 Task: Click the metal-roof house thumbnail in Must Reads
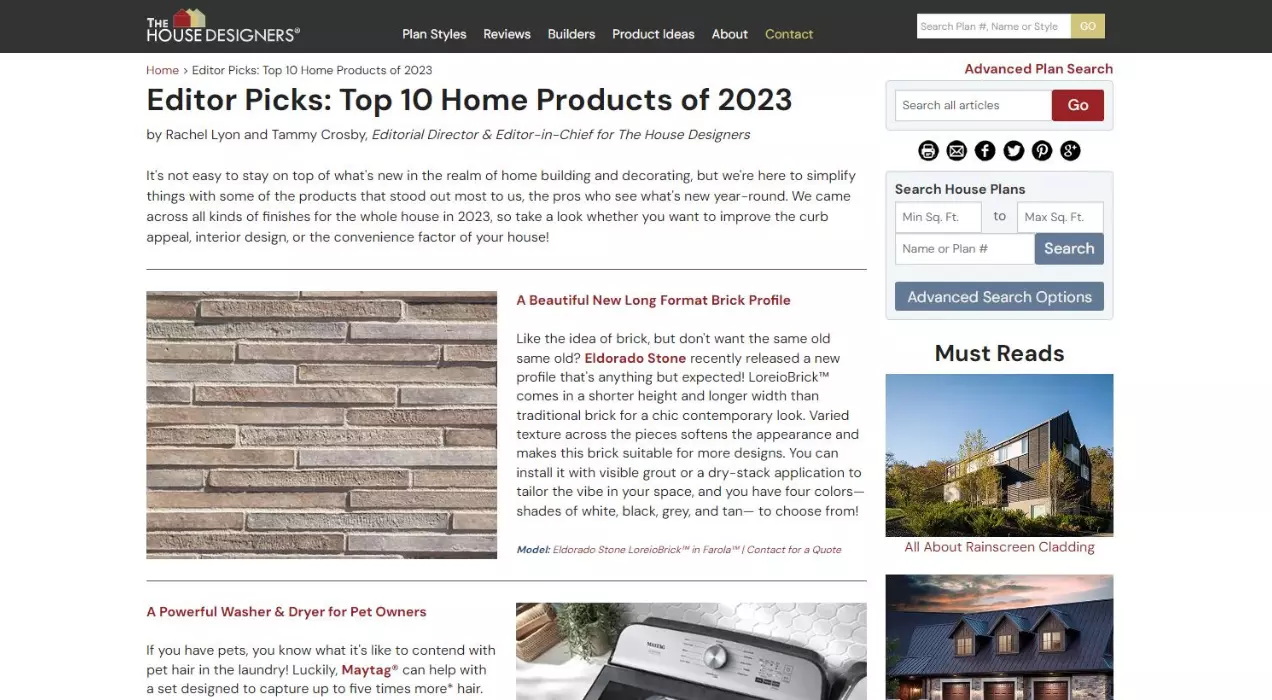(999, 637)
